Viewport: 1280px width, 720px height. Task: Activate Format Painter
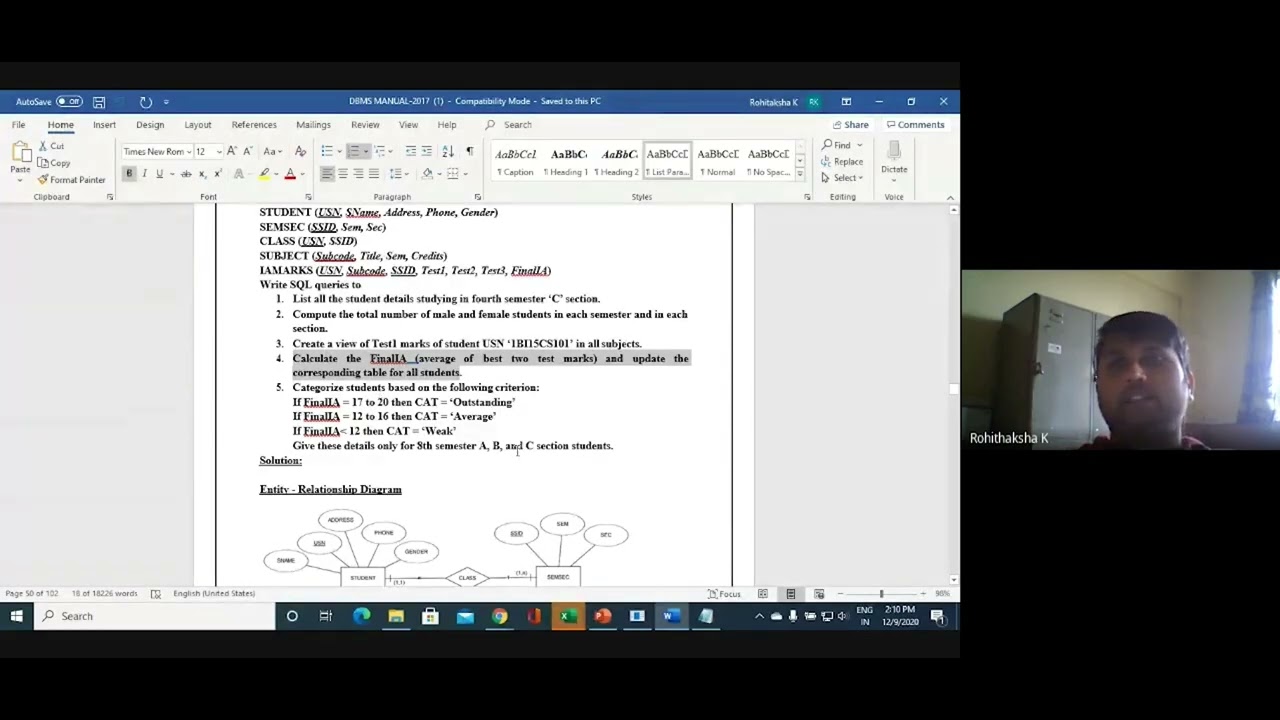pyautogui.click(x=71, y=180)
